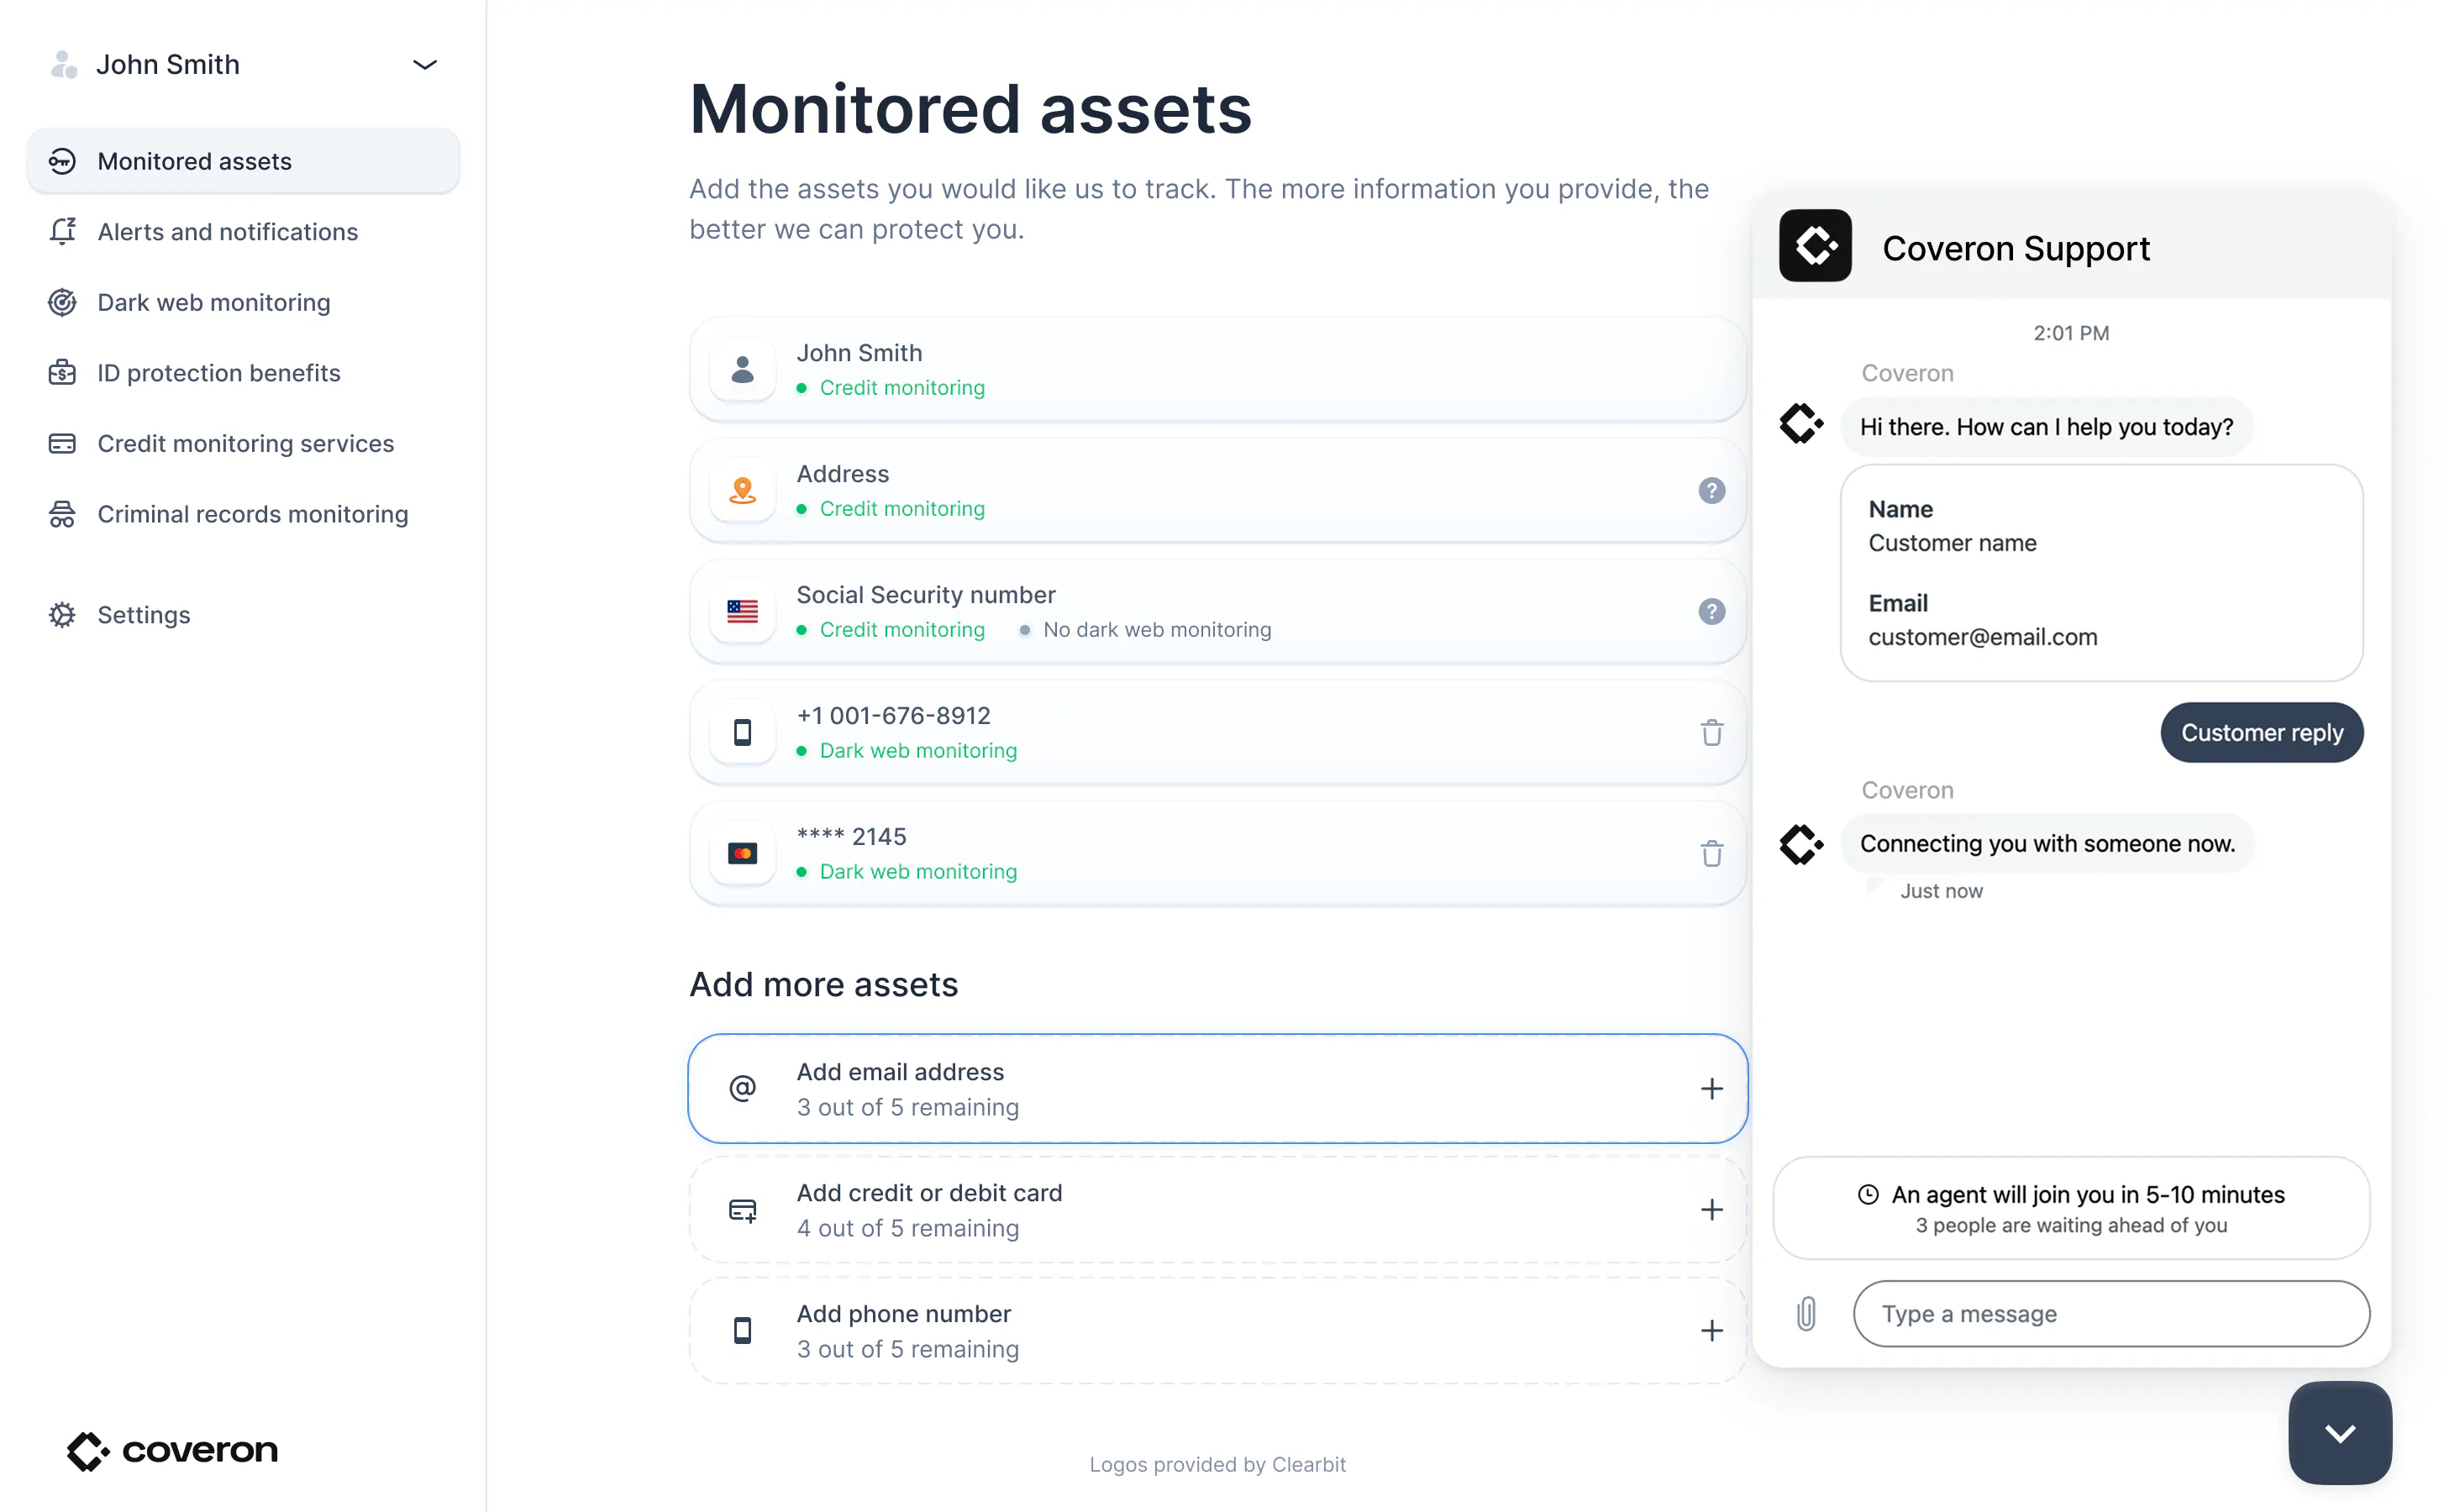Collapse the chat widget with the chevron button
The height and width of the screenshot is (1512, 2460).
click(2340, 1433)
